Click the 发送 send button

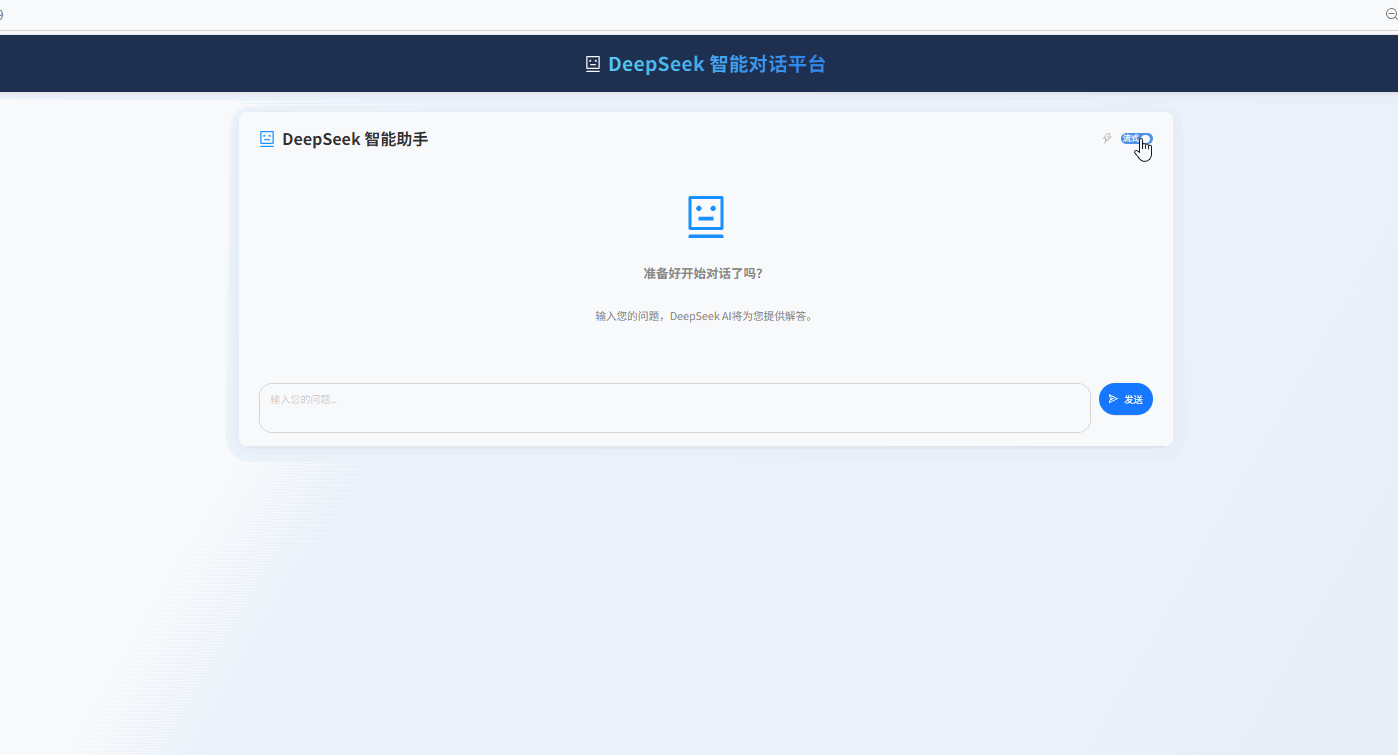[x=1126, y=399]
